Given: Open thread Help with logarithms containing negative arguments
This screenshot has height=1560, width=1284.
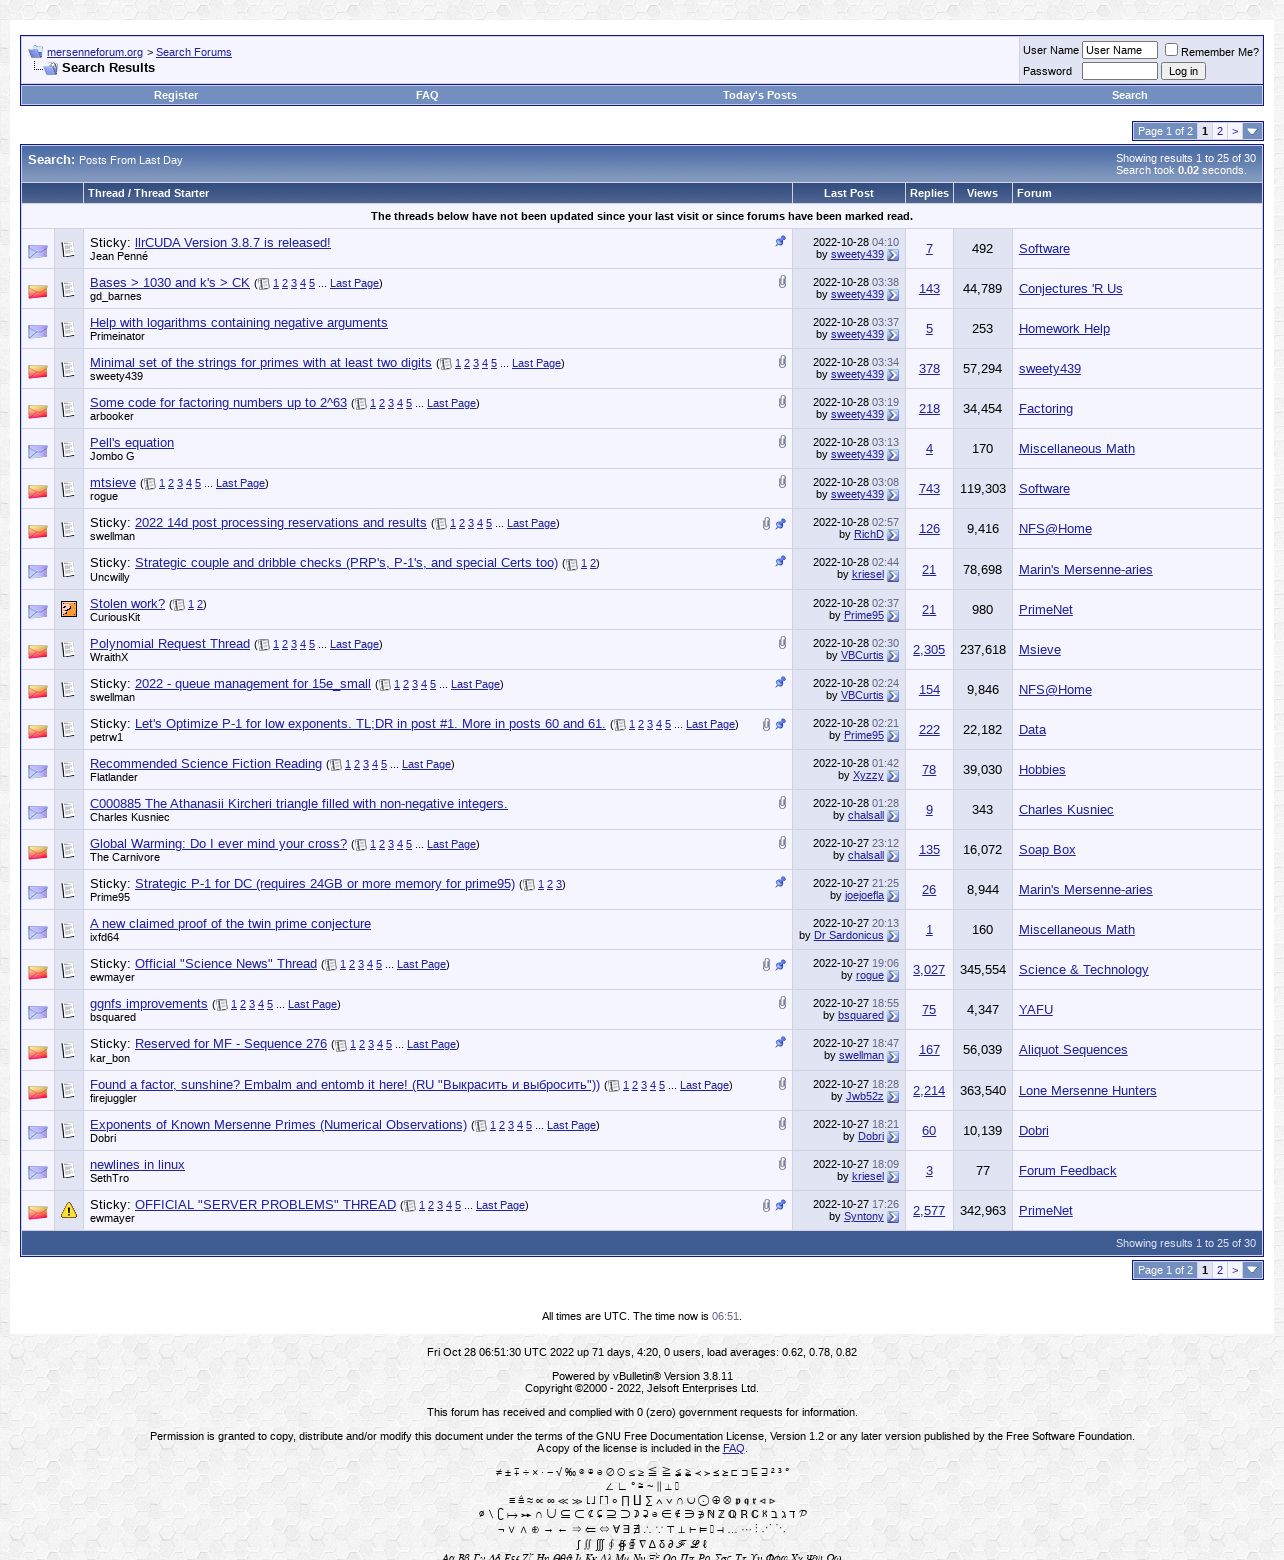Looking at the screenshot, I should (239, 323).
